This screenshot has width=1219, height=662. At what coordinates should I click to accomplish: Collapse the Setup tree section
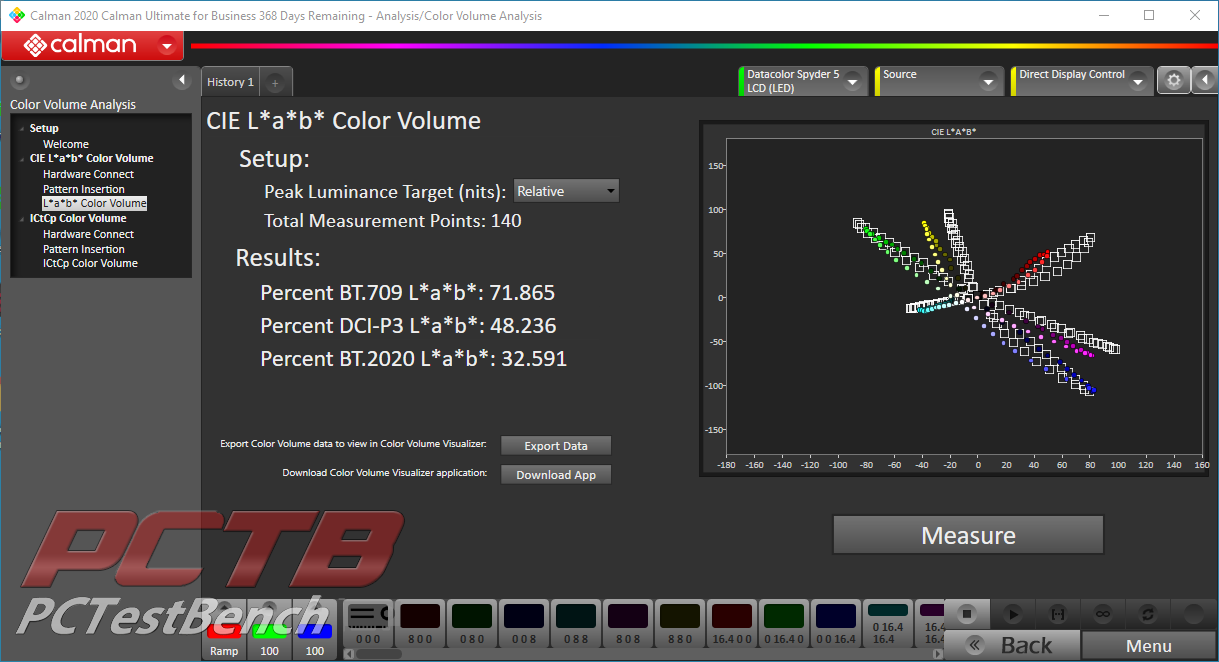(x=22, y=129)
